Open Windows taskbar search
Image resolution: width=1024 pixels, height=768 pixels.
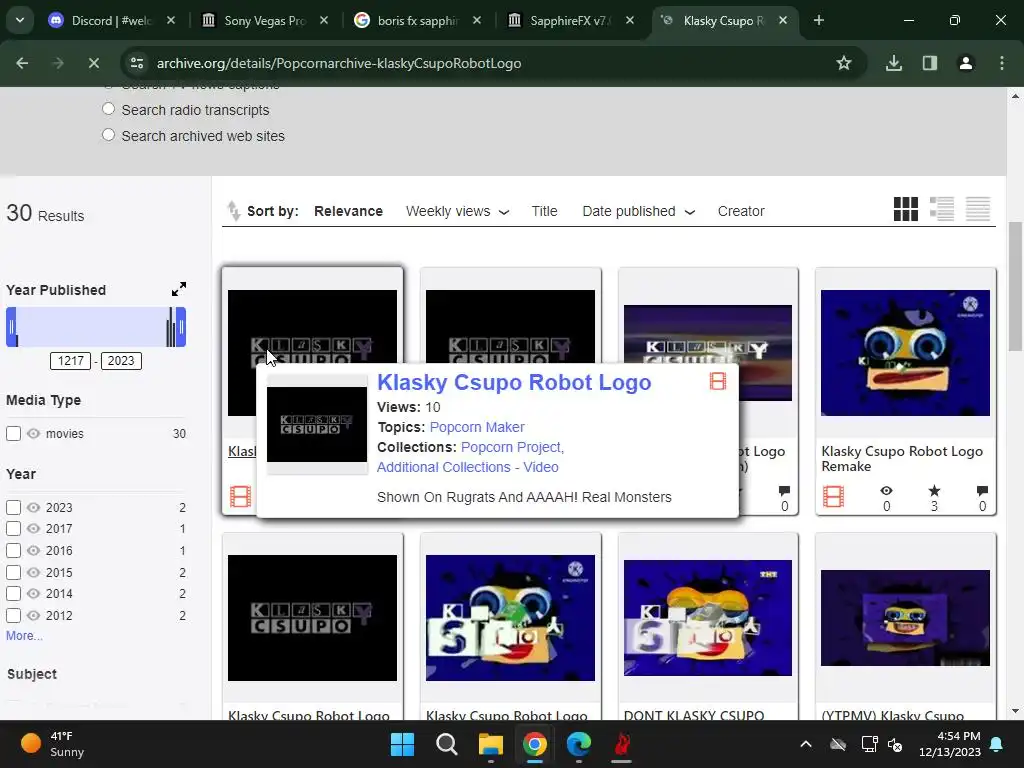click(447, 744)
